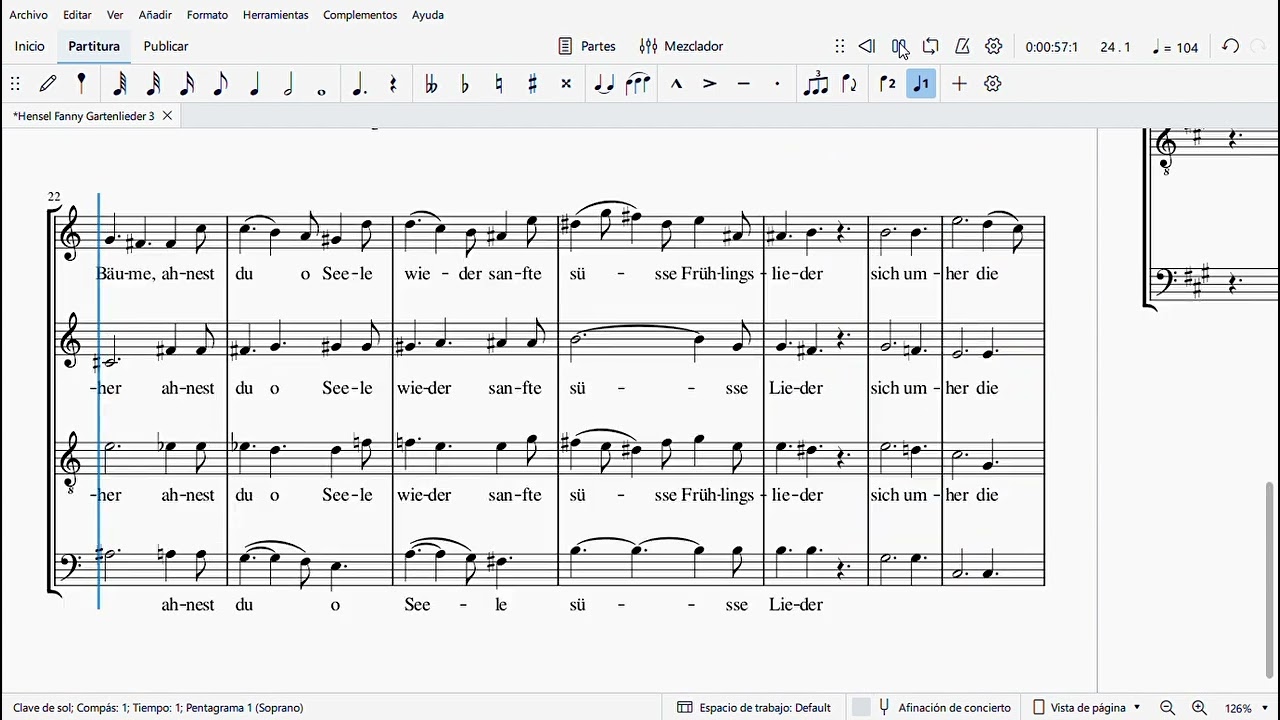
Task: Switch to the Publicar tab
Action: point(166,46)
